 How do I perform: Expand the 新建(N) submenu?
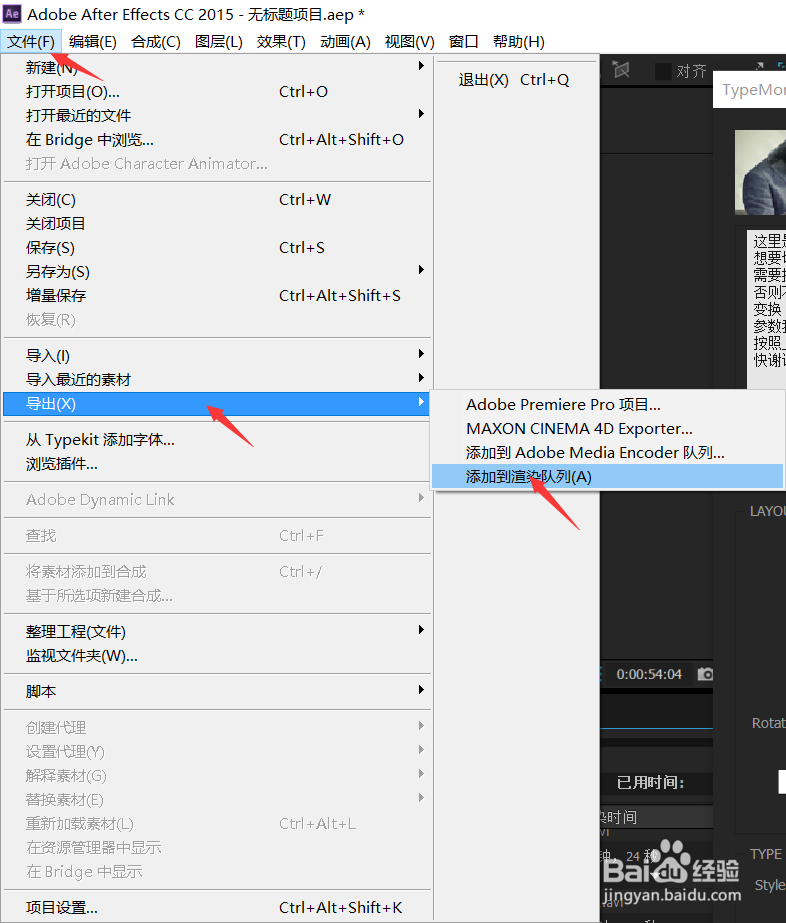(217, 68)
